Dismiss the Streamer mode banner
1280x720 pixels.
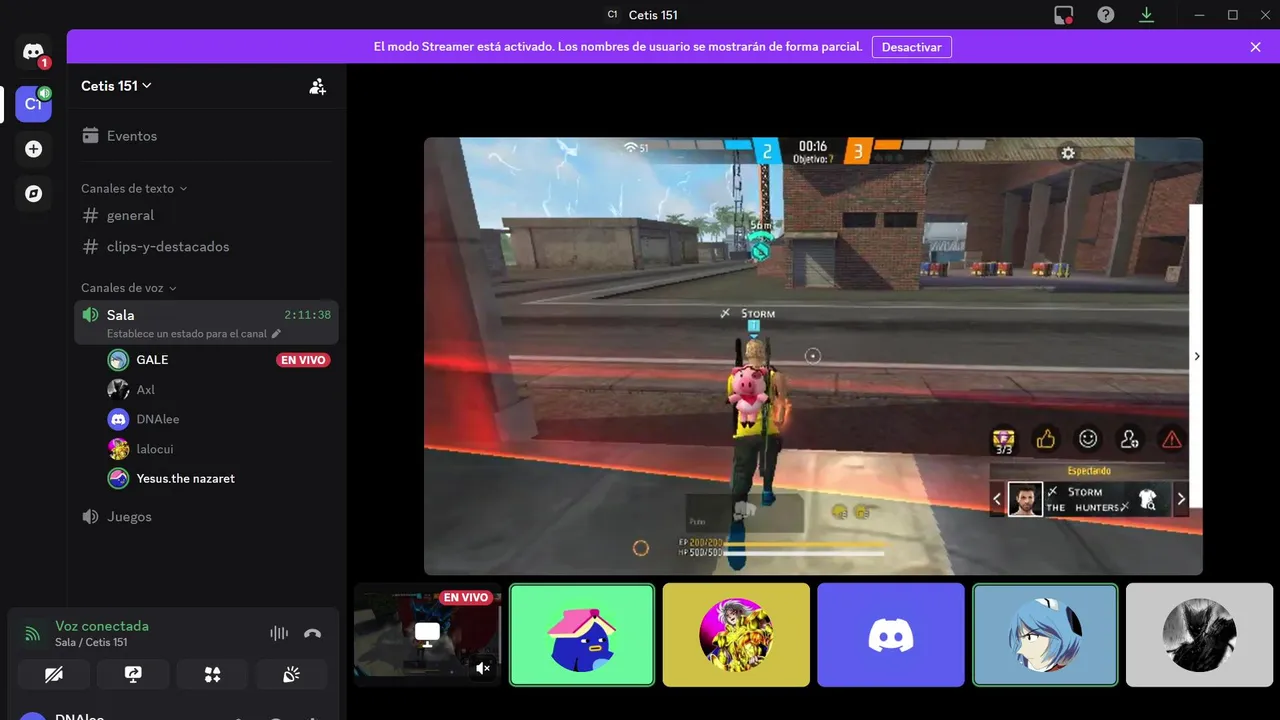click(1255, 47)
